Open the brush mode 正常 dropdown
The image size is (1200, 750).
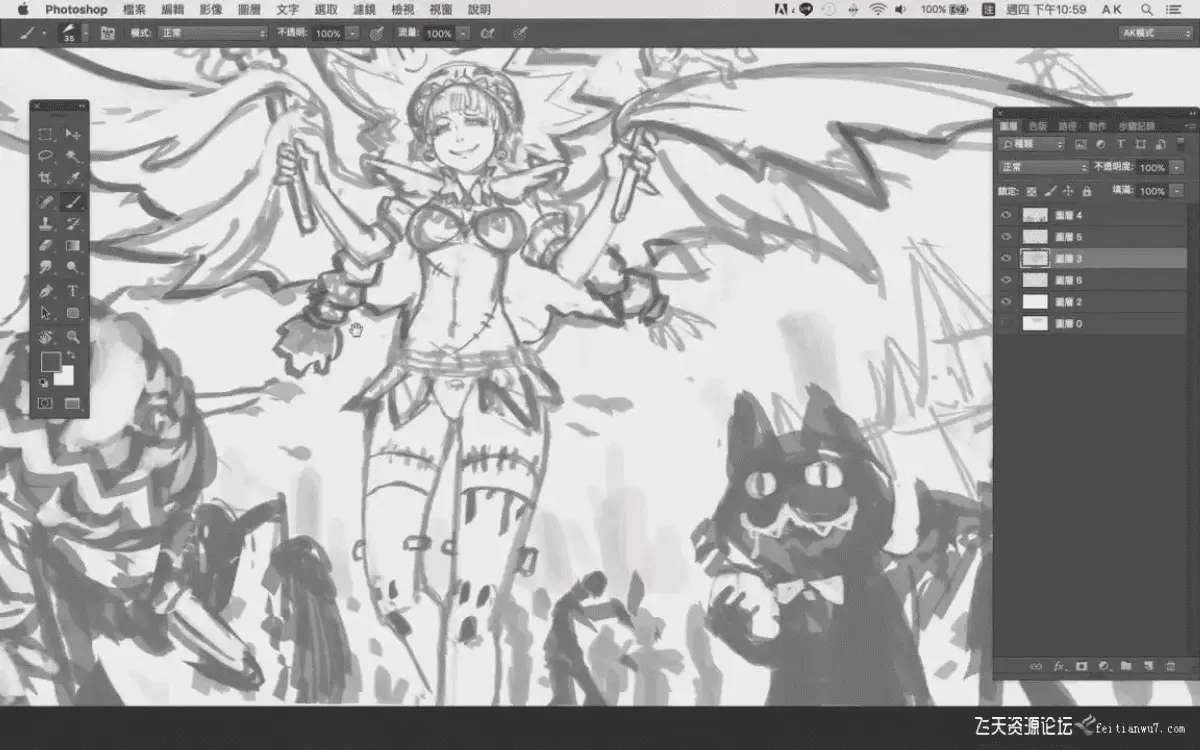213,33
